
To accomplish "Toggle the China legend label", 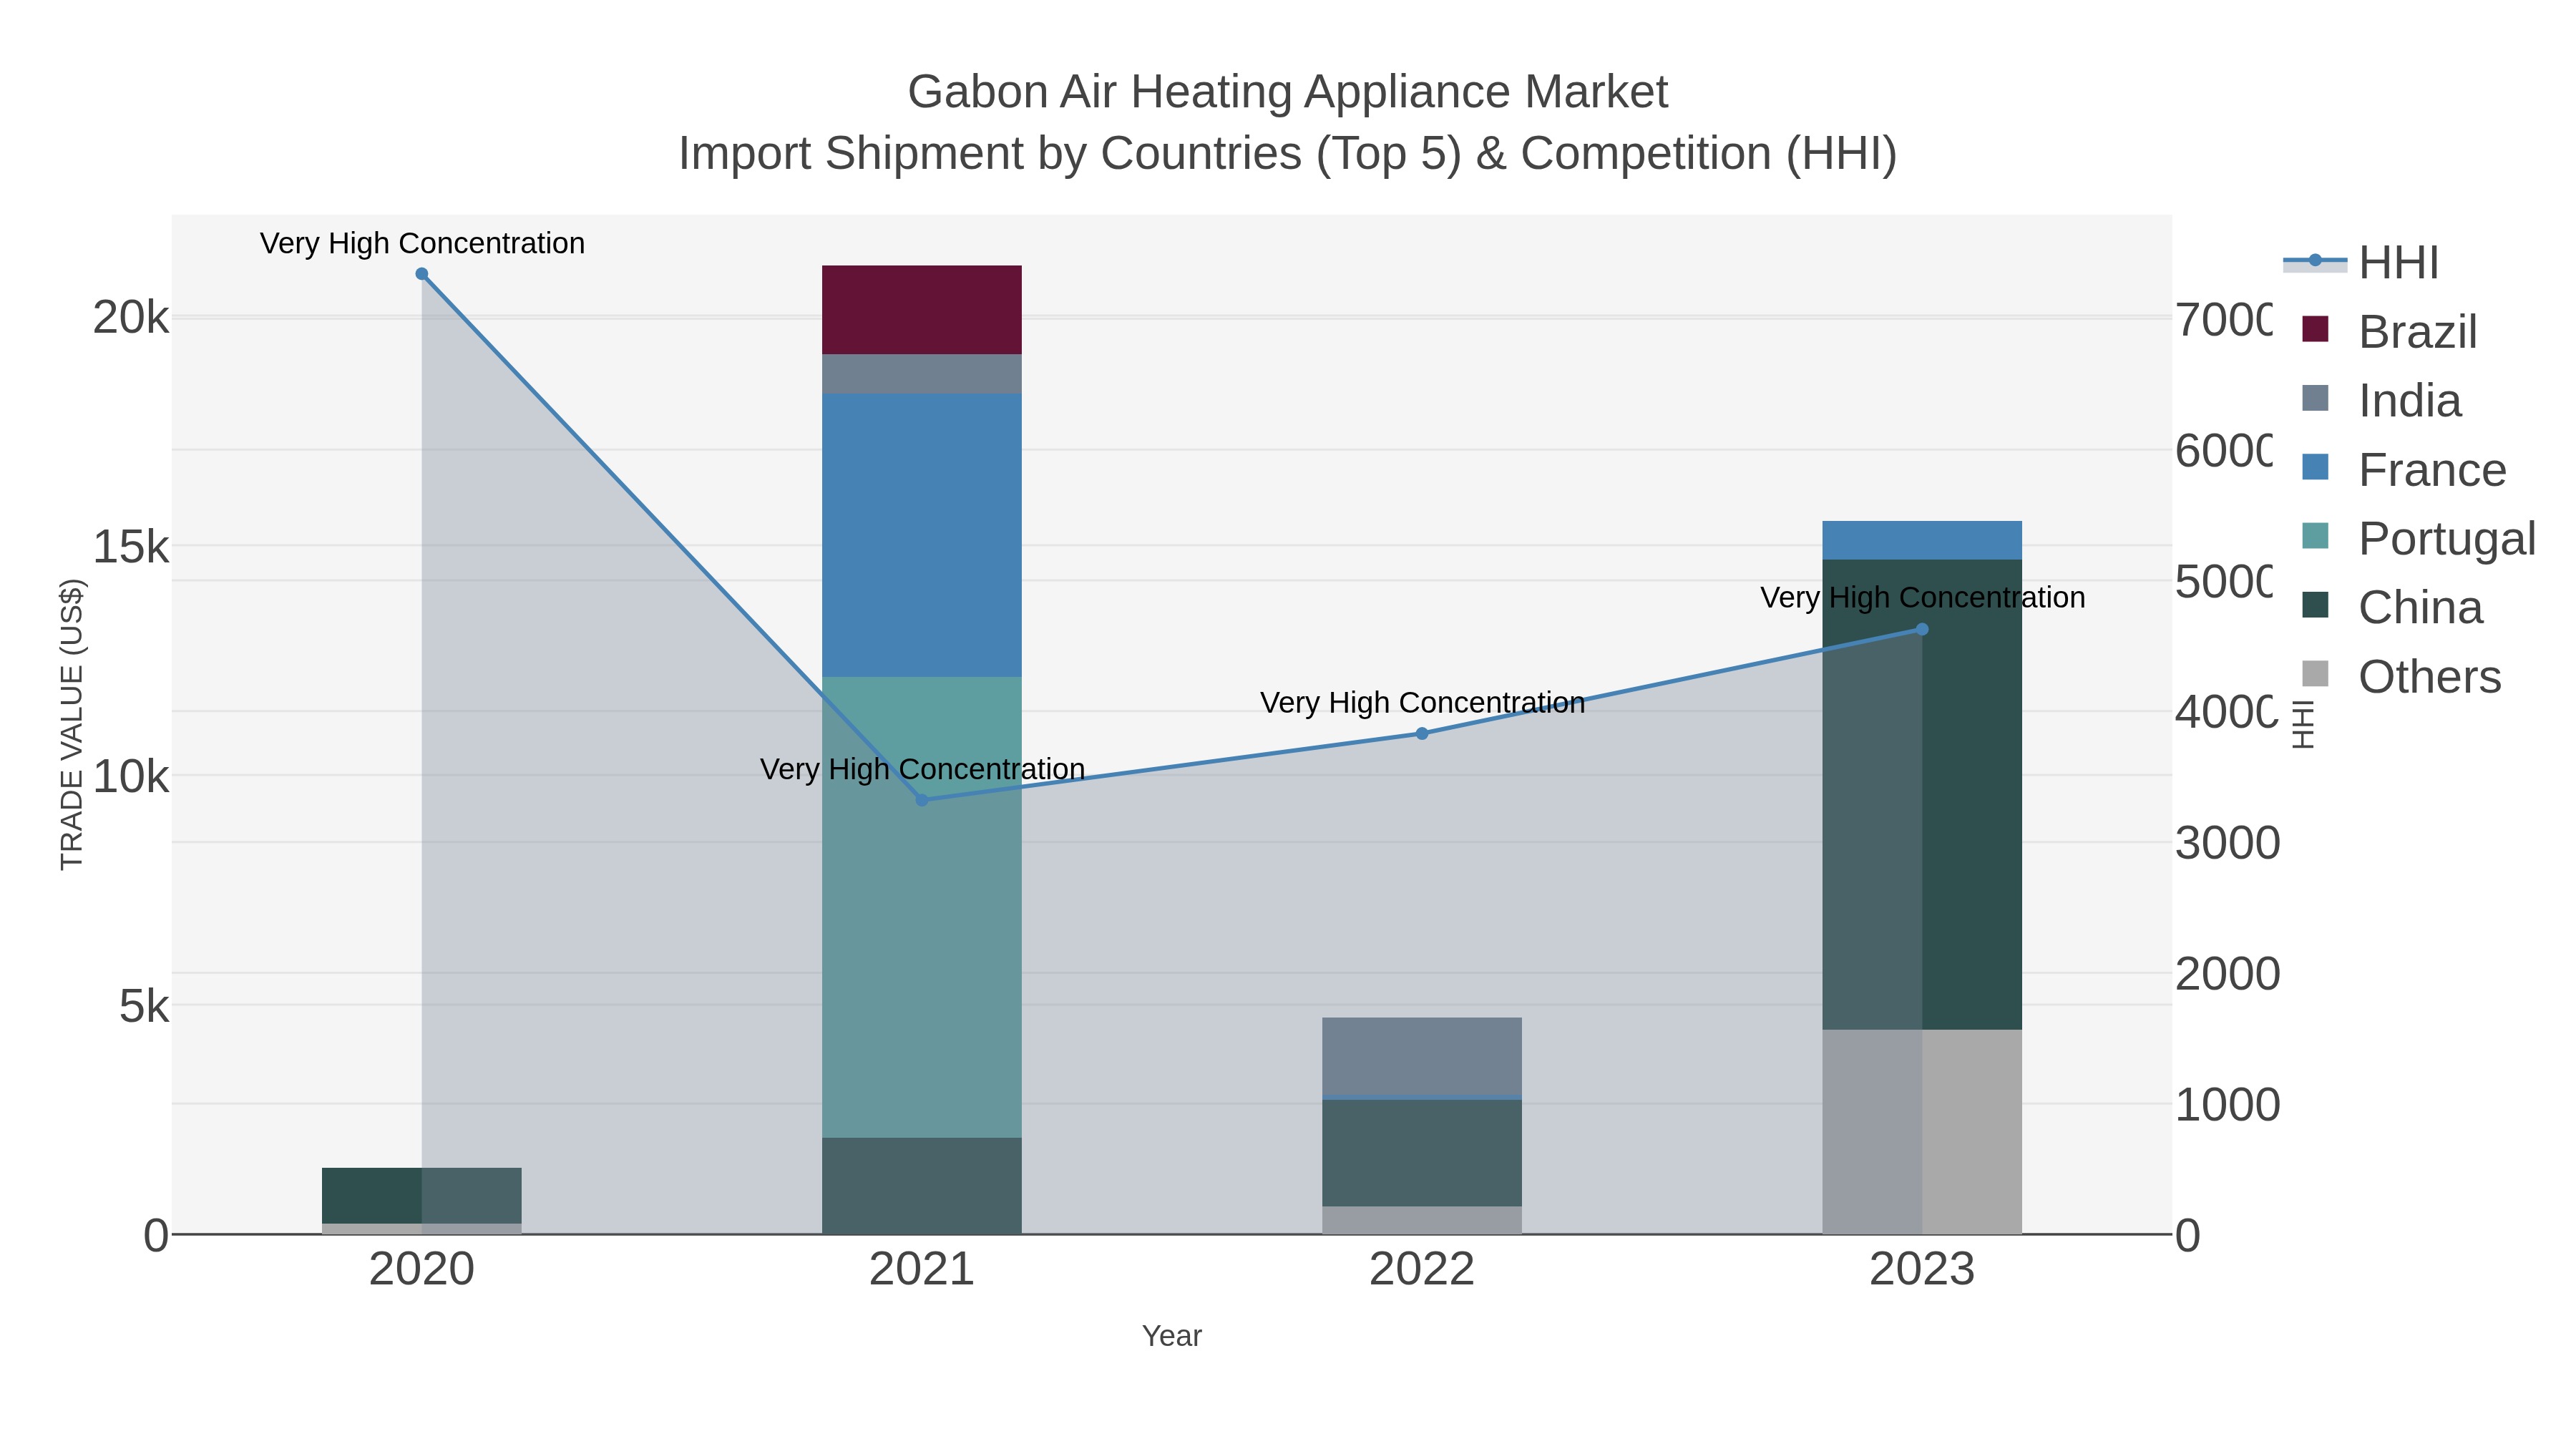I will pos(2421,608).
